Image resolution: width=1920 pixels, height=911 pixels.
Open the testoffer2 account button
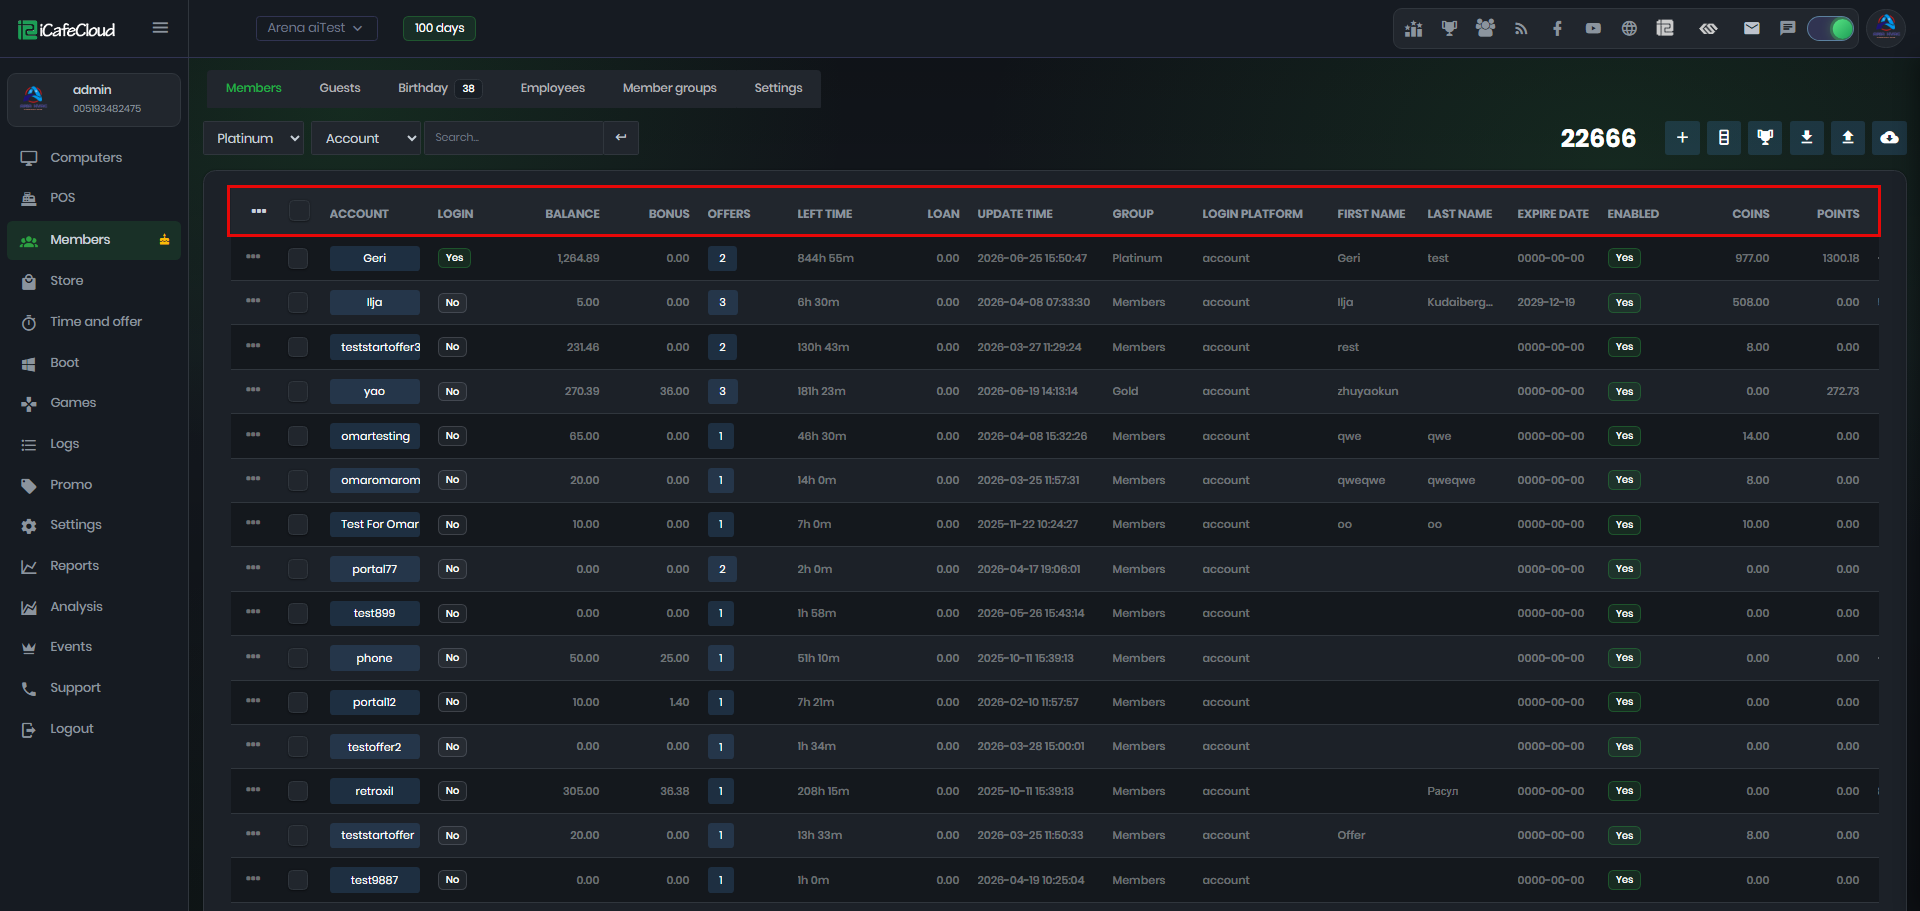pos(375,747)
